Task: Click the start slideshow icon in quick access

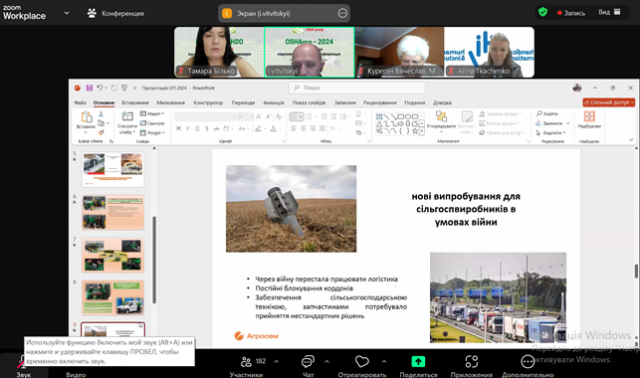Action: [x=124, y=88]
